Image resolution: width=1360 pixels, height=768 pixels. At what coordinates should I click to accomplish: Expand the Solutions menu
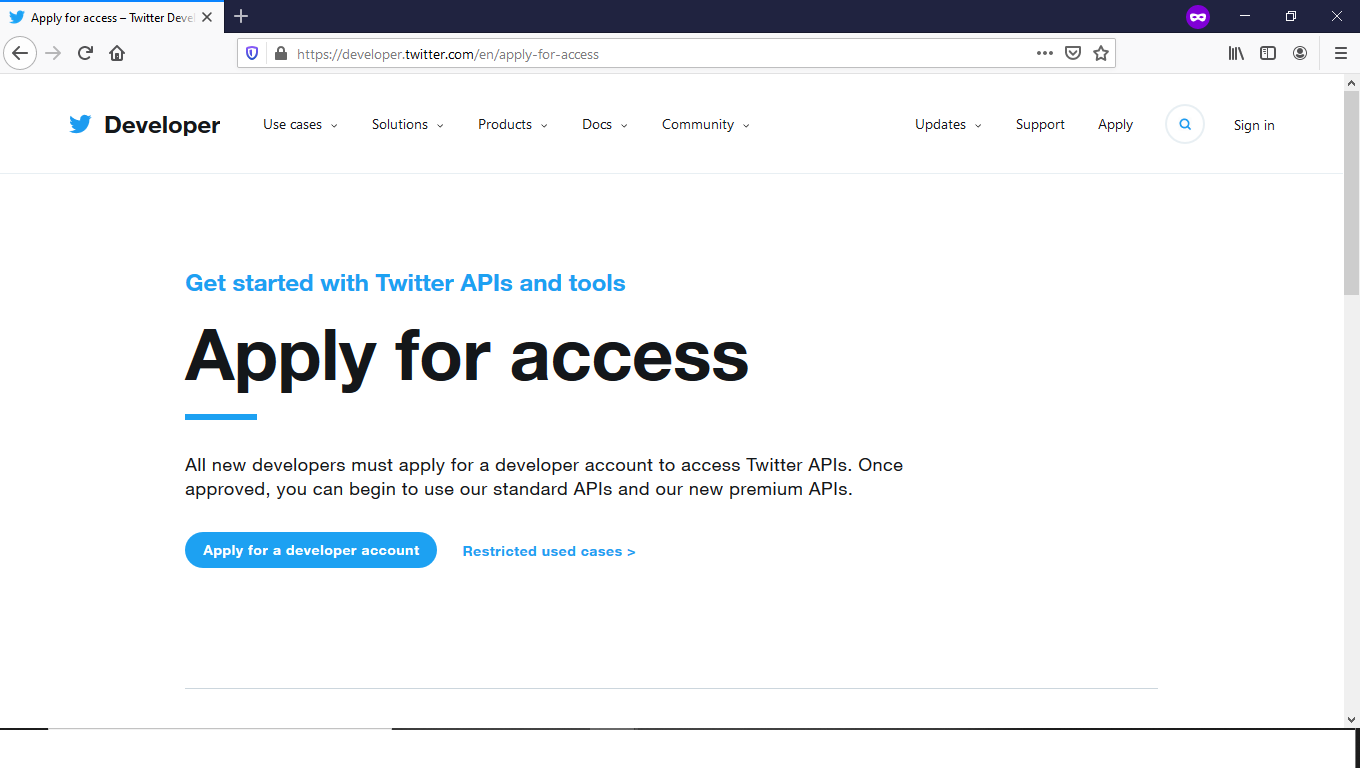click(408, 125)
